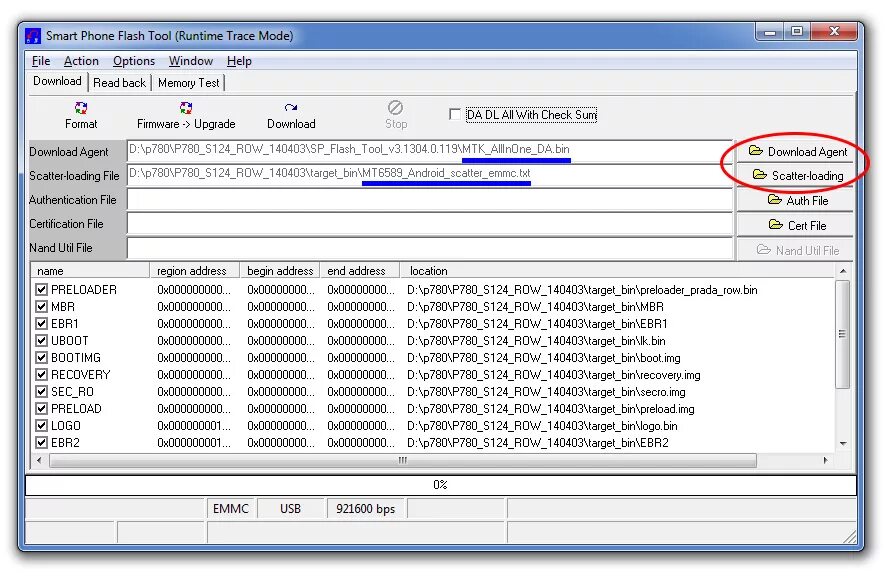The width and height of the screenshot is (889, 577).
Task: Uncheck the SEC_RO partition
Action: tap(41, 392)
